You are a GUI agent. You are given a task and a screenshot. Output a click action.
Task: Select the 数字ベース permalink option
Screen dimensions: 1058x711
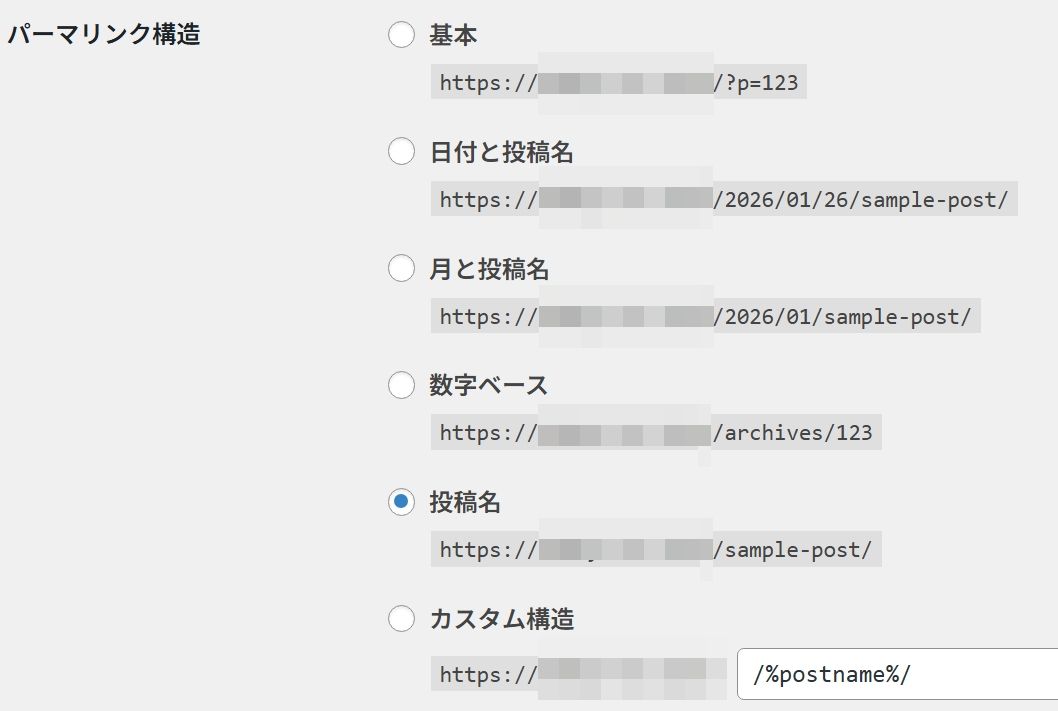click(x=401, y=384)
